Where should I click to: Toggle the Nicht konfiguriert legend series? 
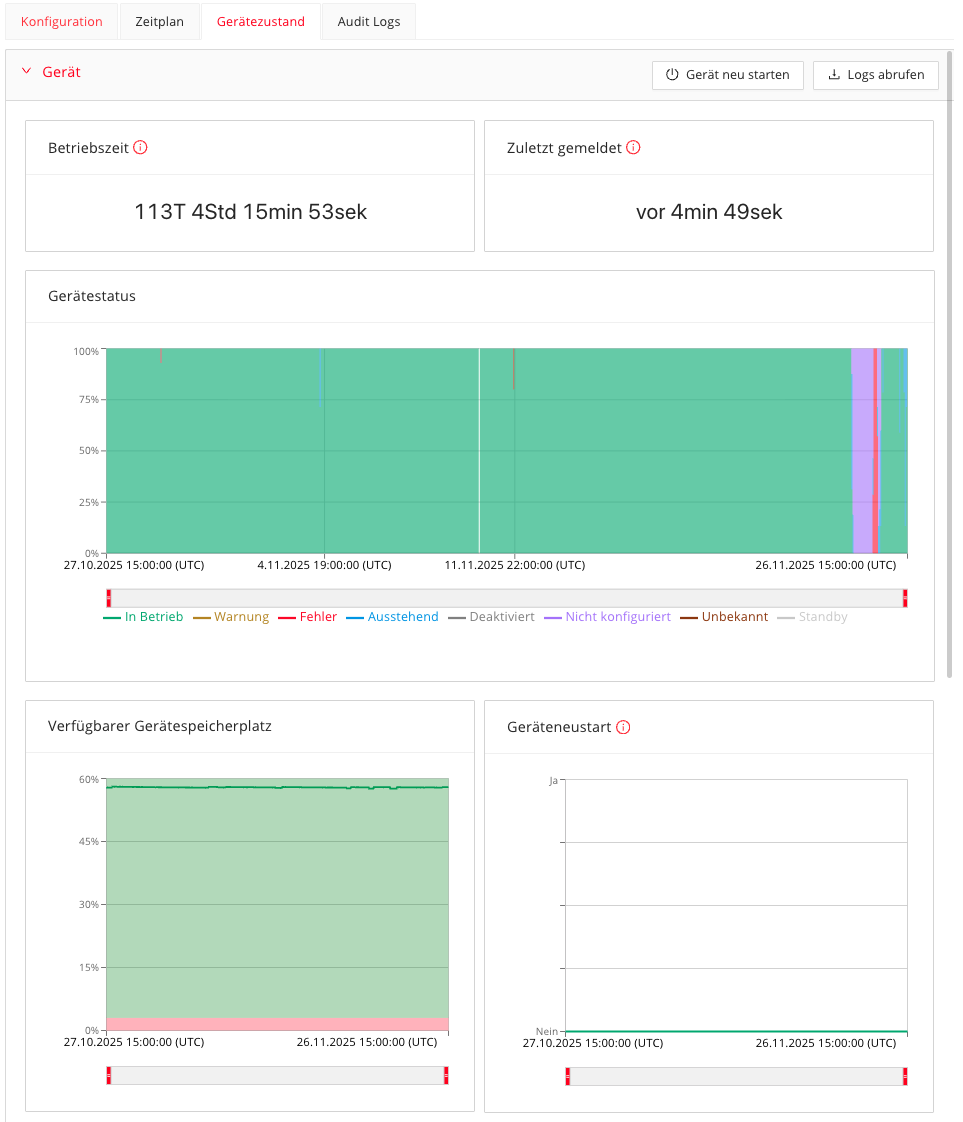point(607,617)
